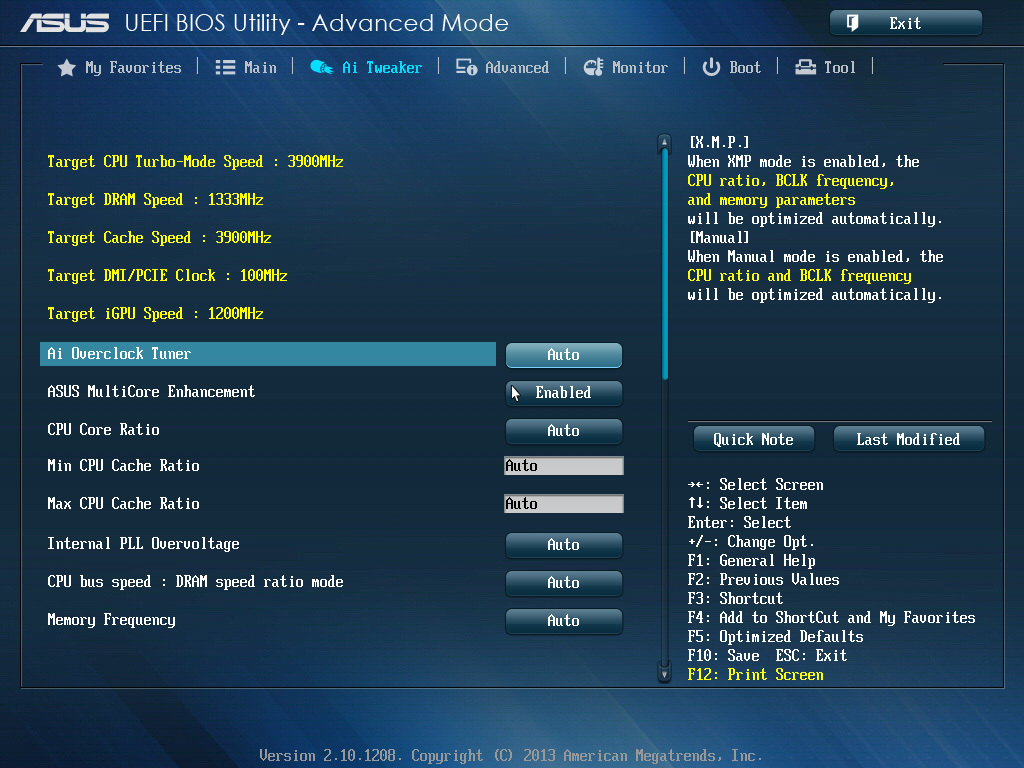Click the [Manual] help heading

pos(719,238)
